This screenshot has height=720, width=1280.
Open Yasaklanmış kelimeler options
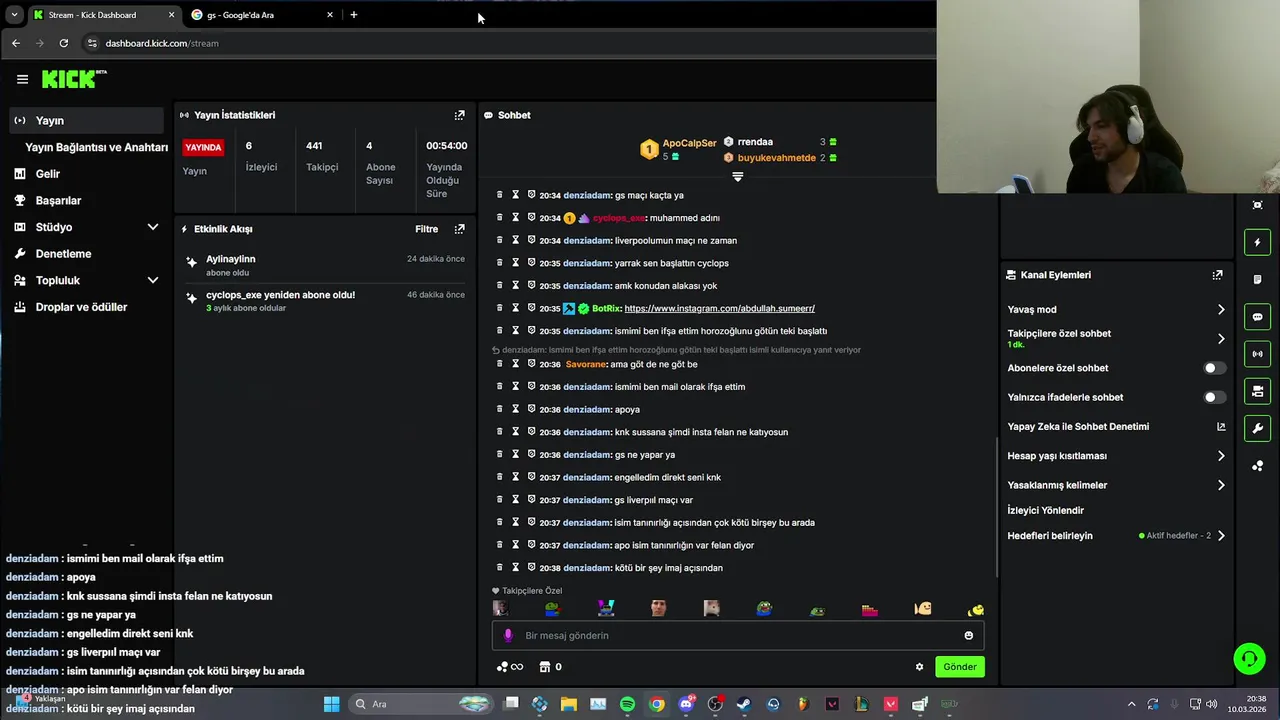(1221, 485)
